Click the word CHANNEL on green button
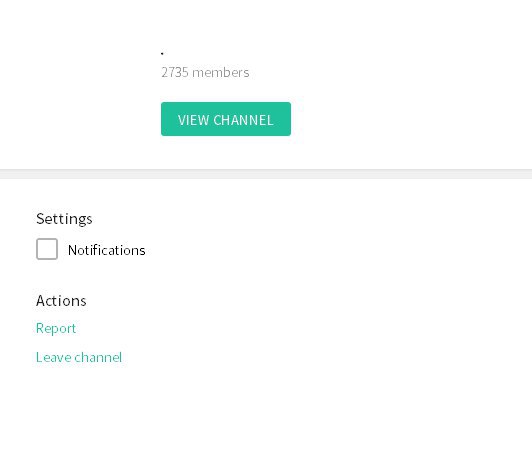 (243, 120)
